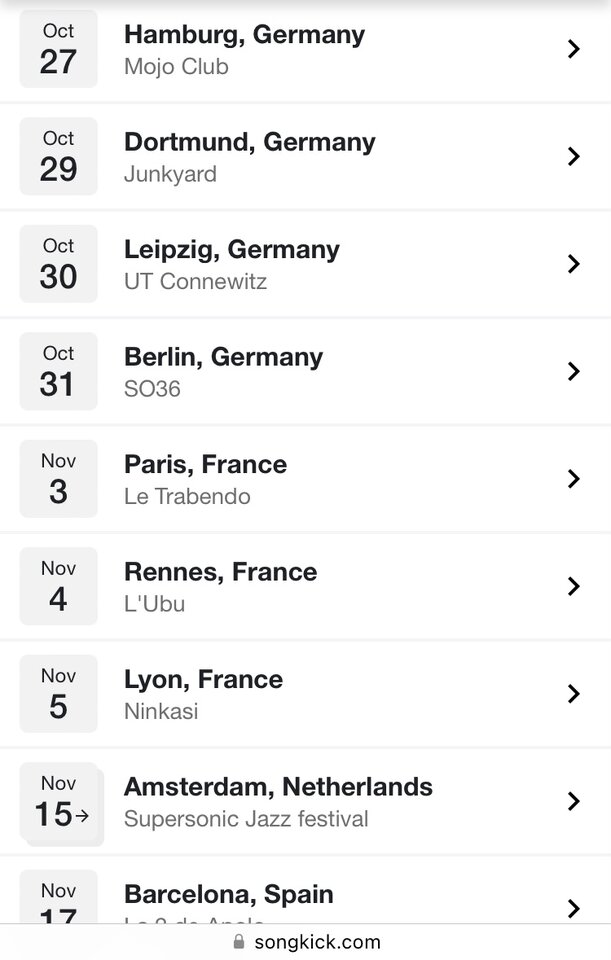The width and height of the screenshot is (611, 960).
Task: Click the Nov 15 multi-day date badge
Action: pos(60,802)
